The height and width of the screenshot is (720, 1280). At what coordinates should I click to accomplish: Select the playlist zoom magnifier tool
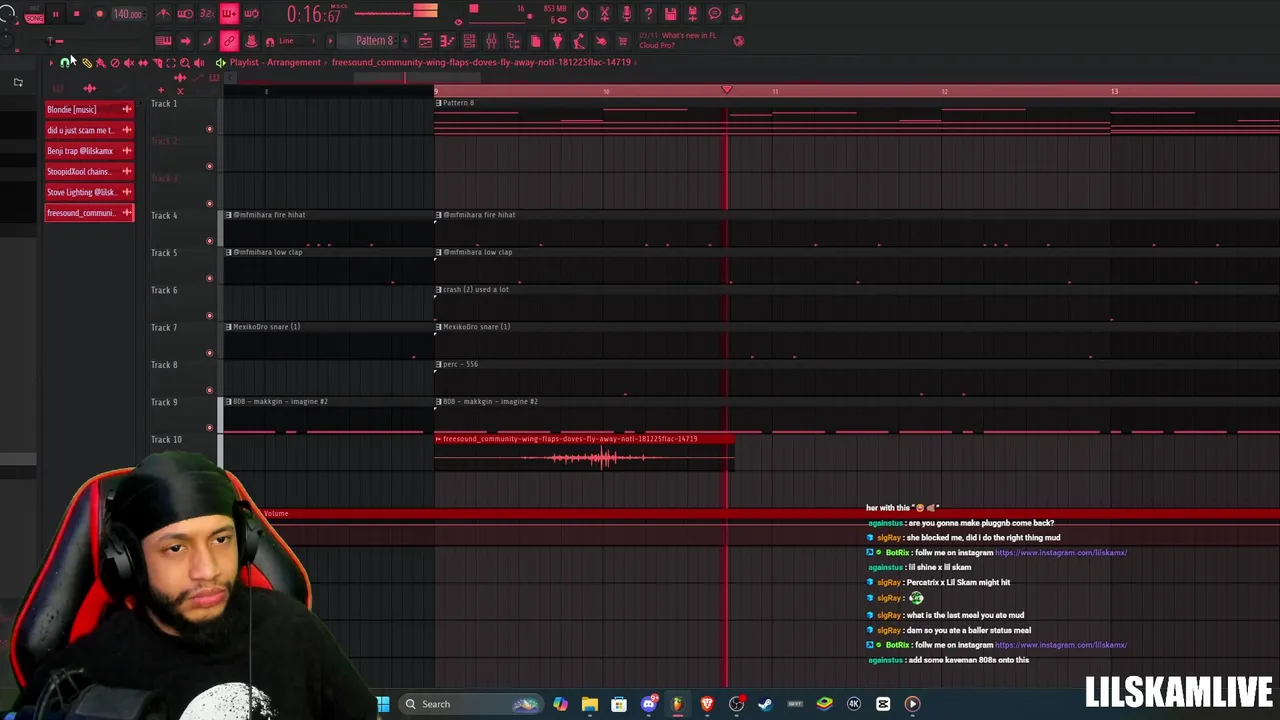click(x=185, y=63)
